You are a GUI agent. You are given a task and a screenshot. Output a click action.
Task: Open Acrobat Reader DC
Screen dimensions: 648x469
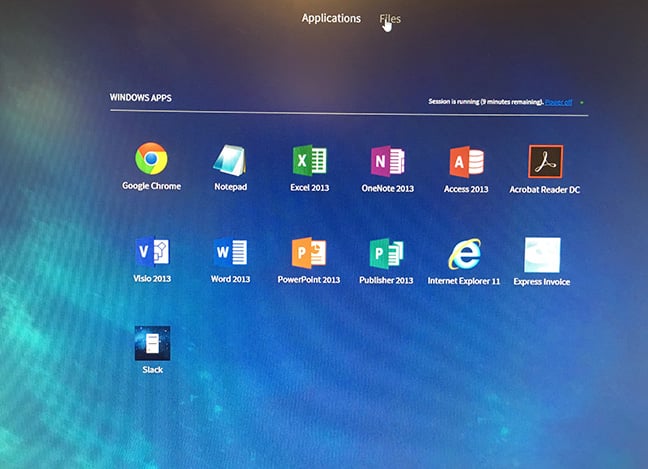pos(546,162)
